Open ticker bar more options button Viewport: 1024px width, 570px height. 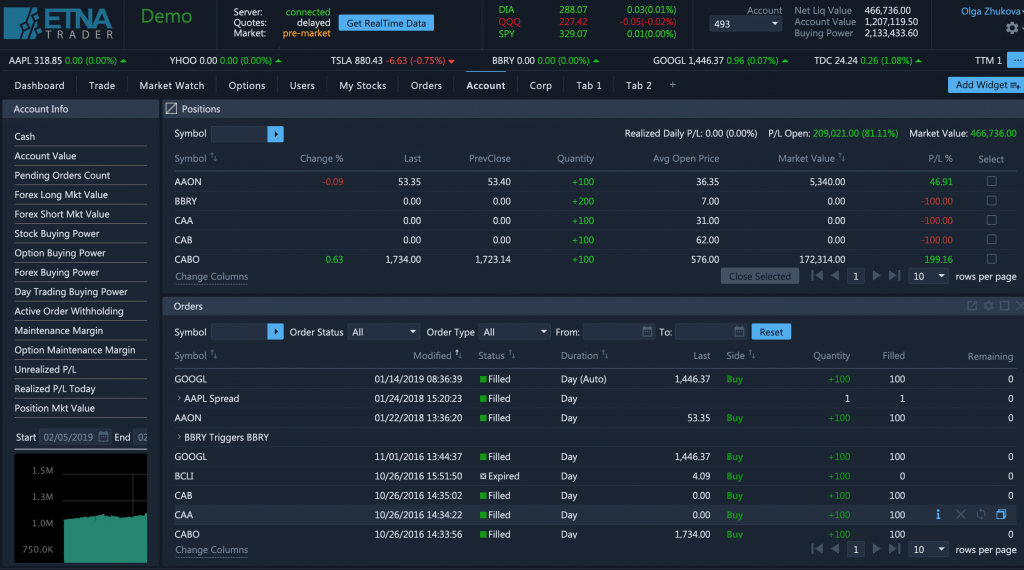pyautogui.click(x=1016, y=60)
